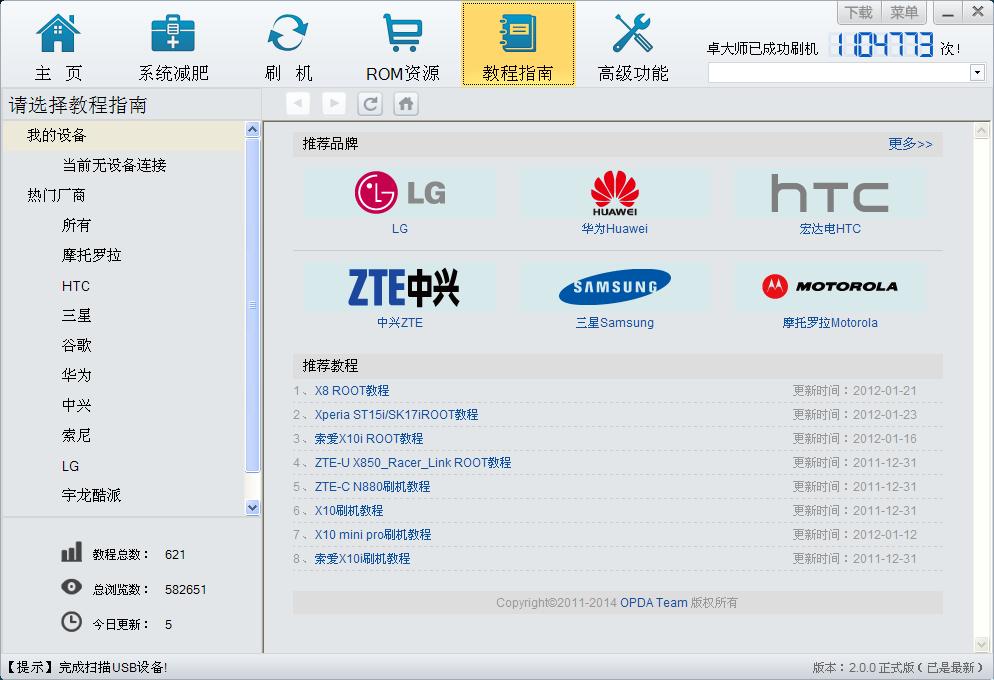Select 中兴 in manufacturer list
994x680 pixels.
76,405
